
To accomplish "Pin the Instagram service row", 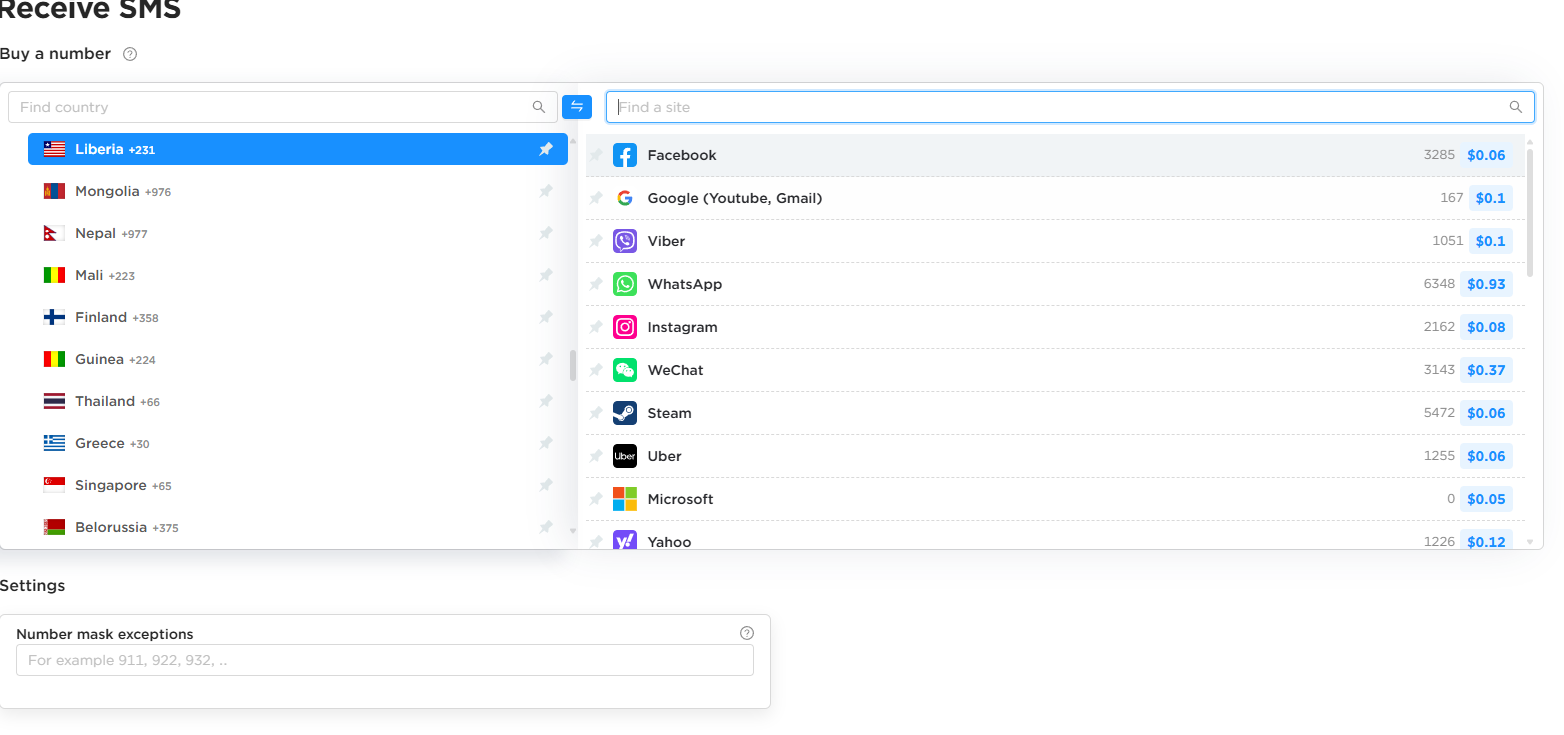I will (x=596, y=327).
